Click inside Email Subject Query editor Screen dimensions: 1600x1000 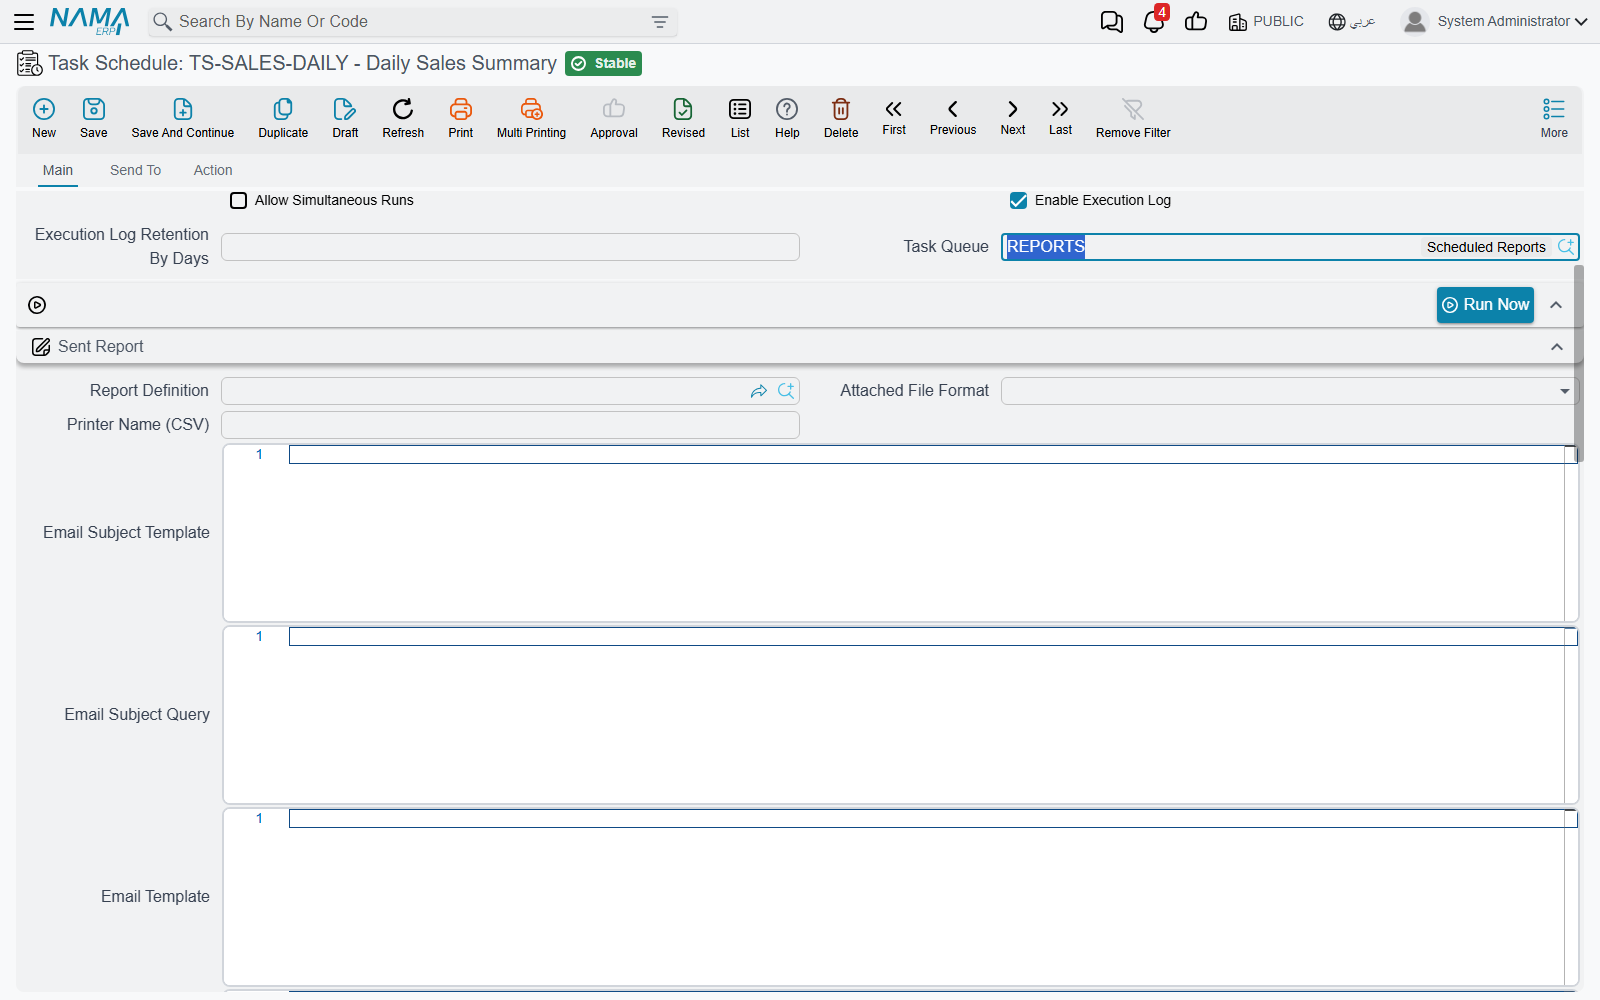click(900, 715)
